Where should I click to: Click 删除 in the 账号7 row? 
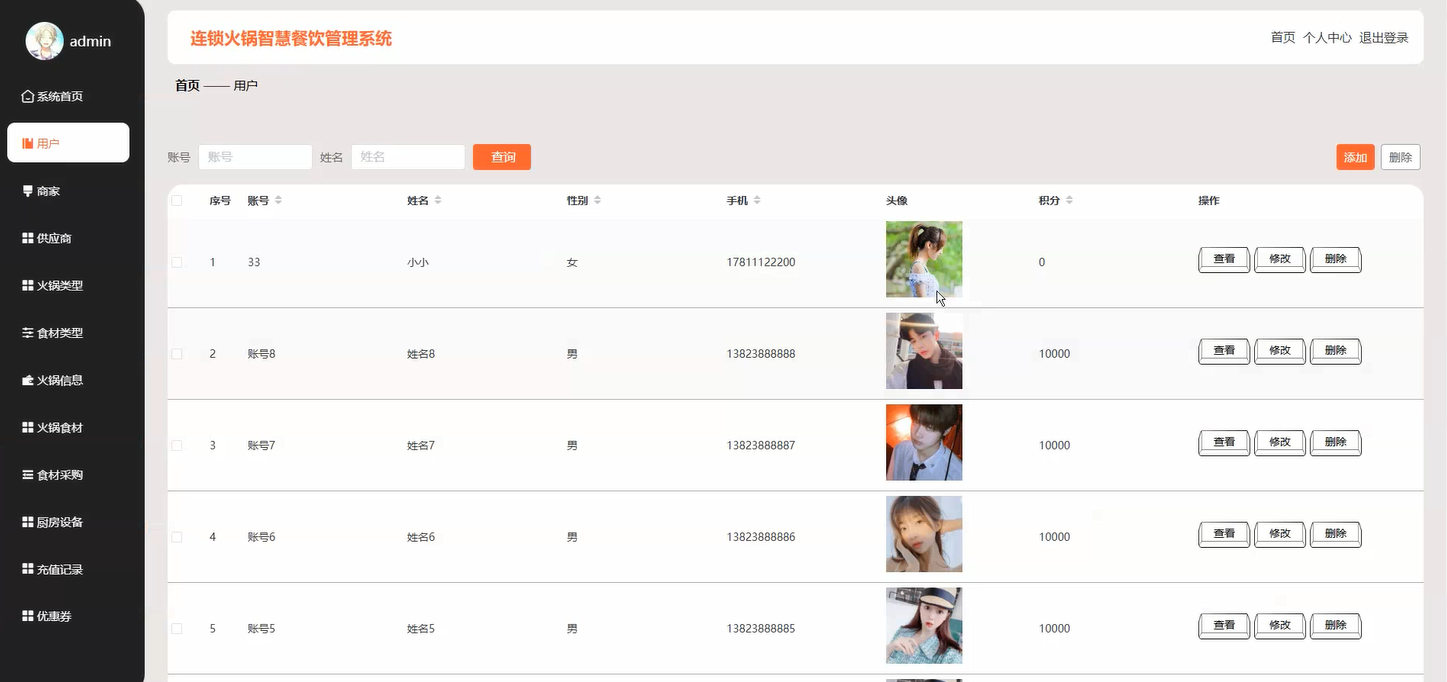(1336, 443)
